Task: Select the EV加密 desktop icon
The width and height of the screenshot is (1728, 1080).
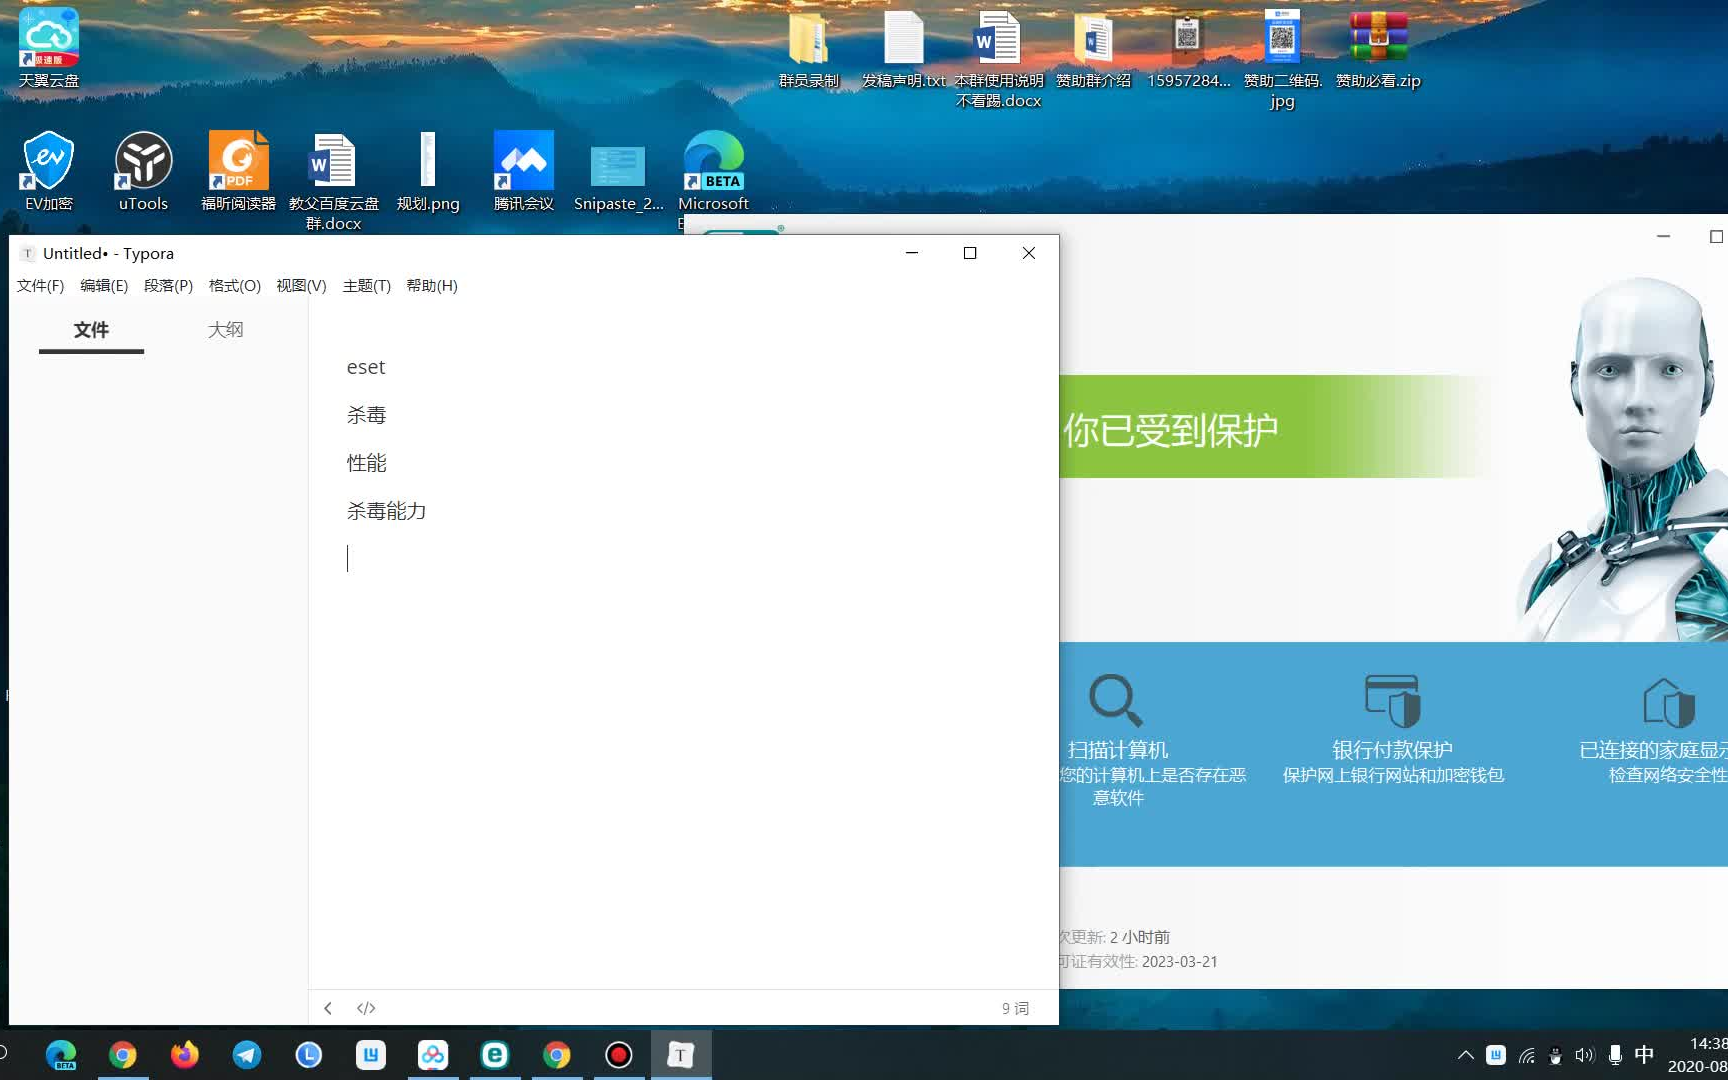Action: 49,171
